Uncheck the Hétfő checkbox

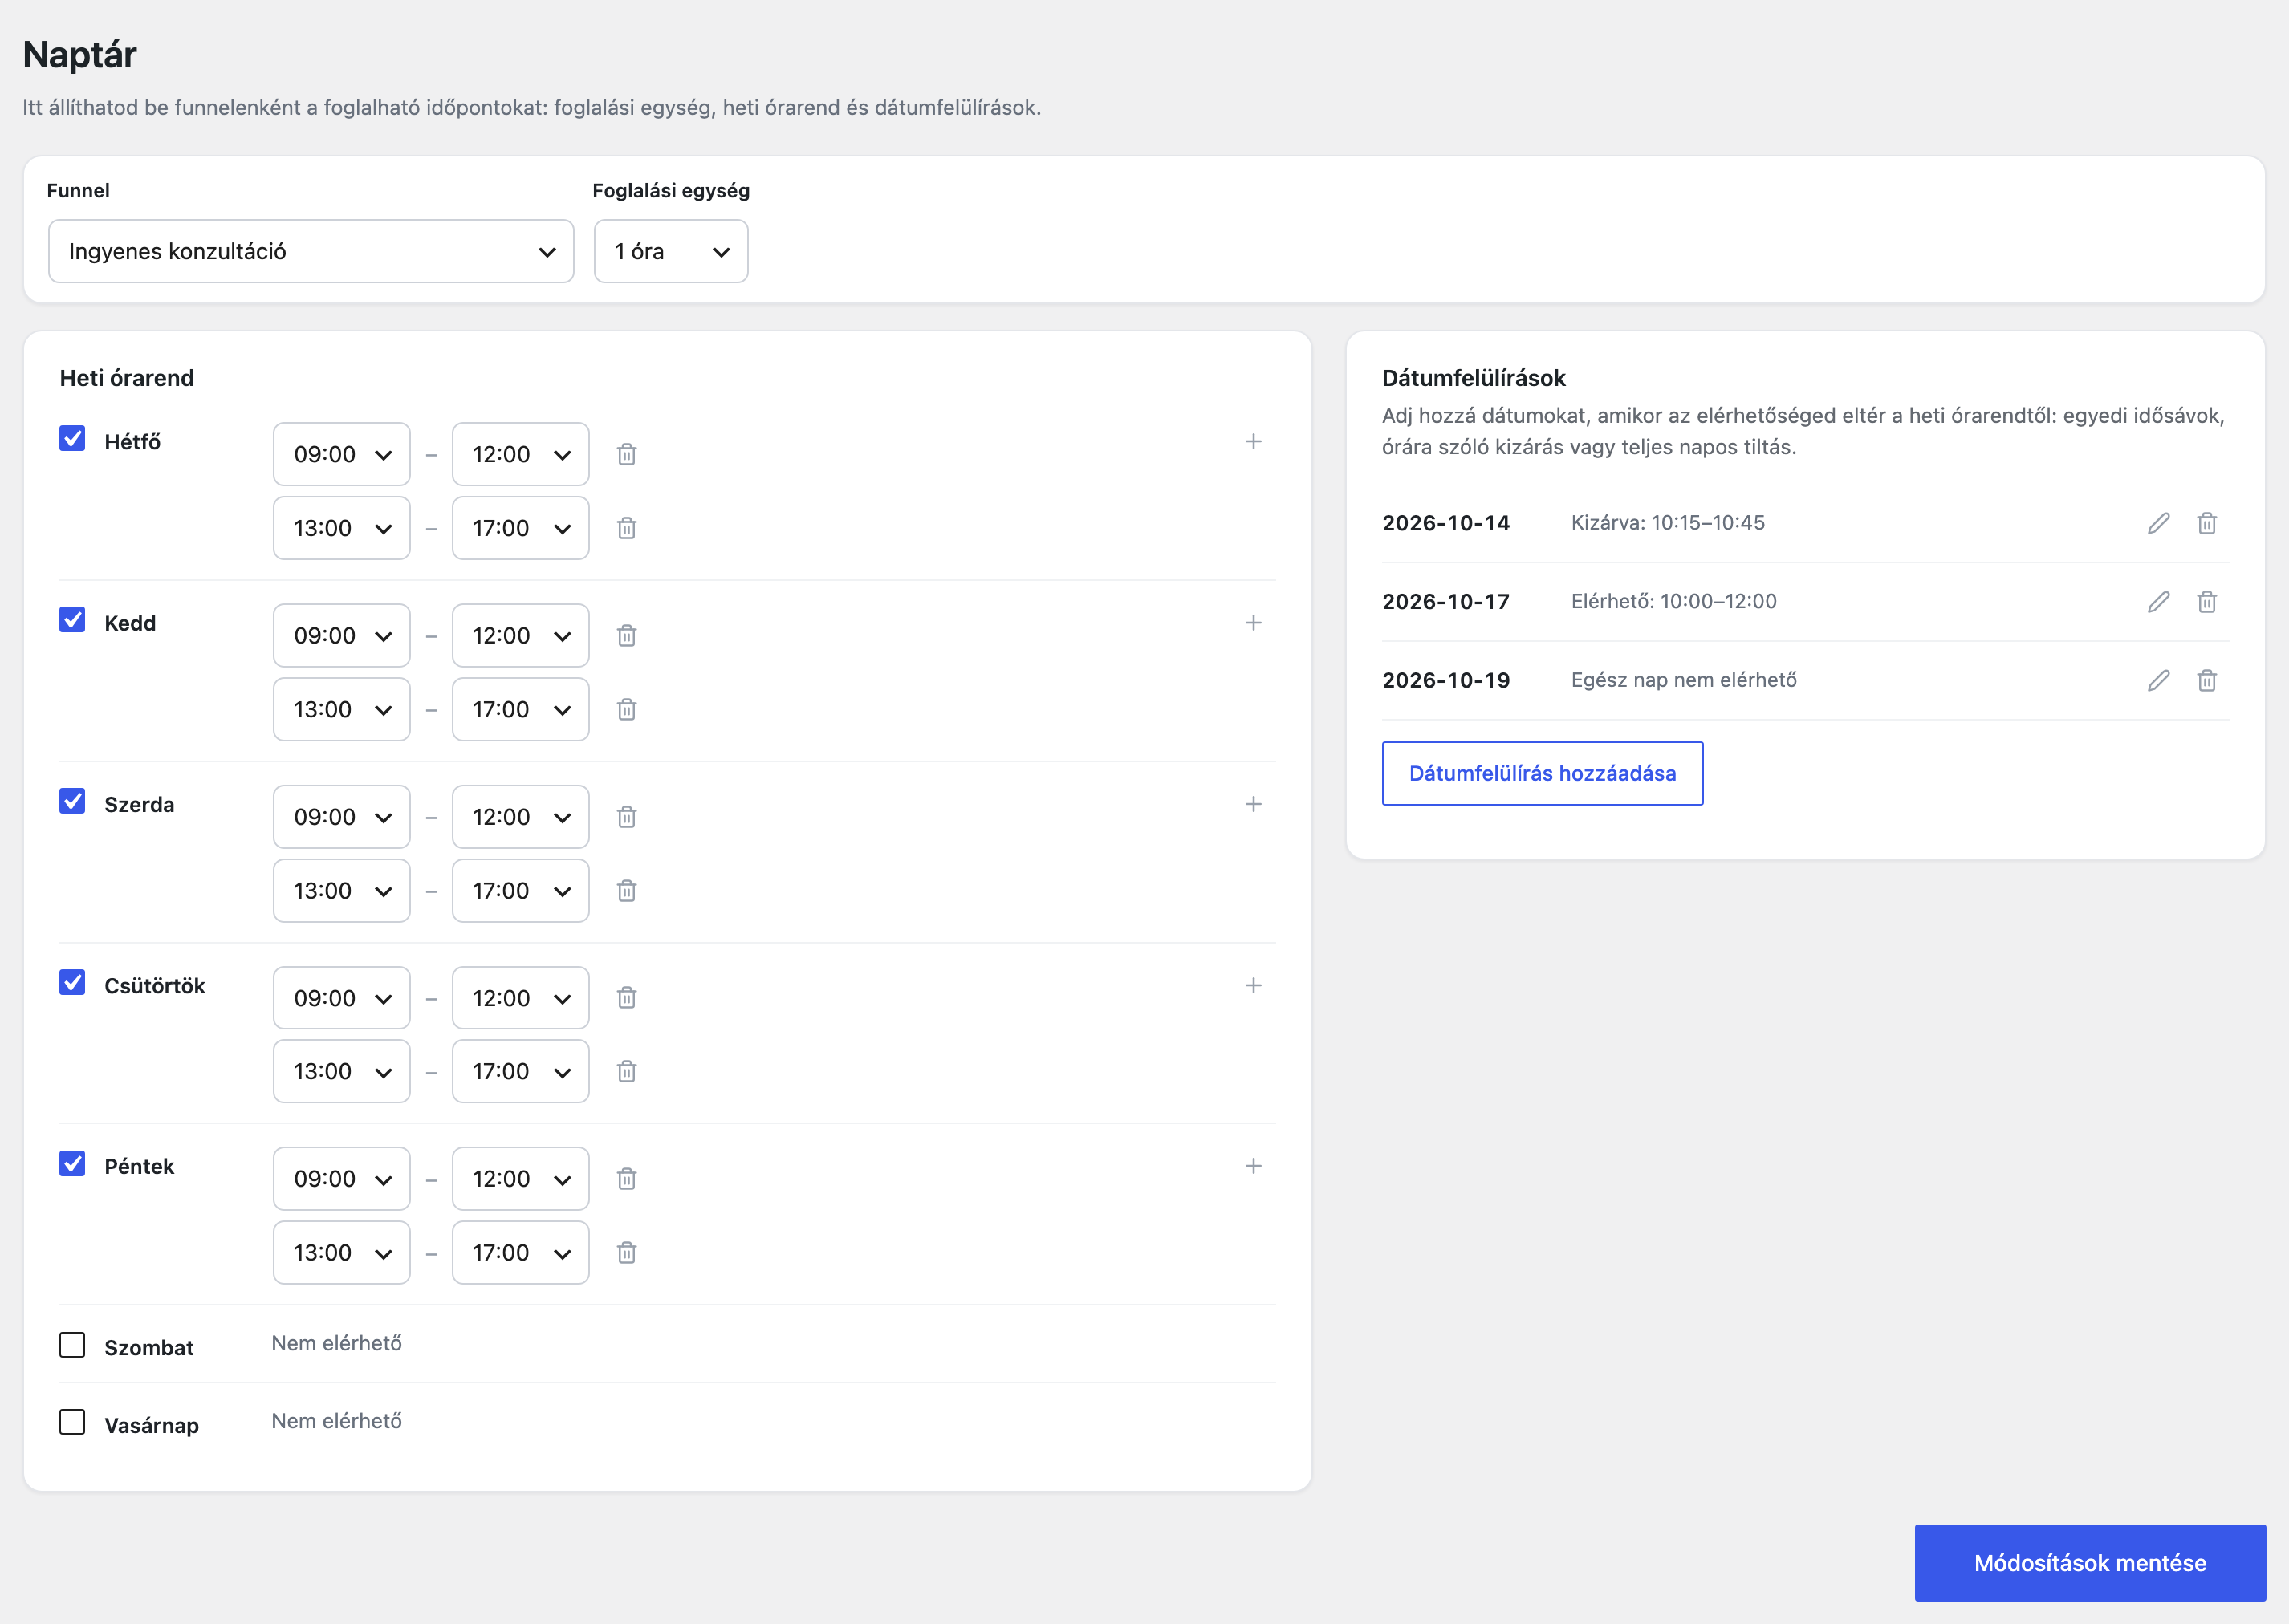72,438
